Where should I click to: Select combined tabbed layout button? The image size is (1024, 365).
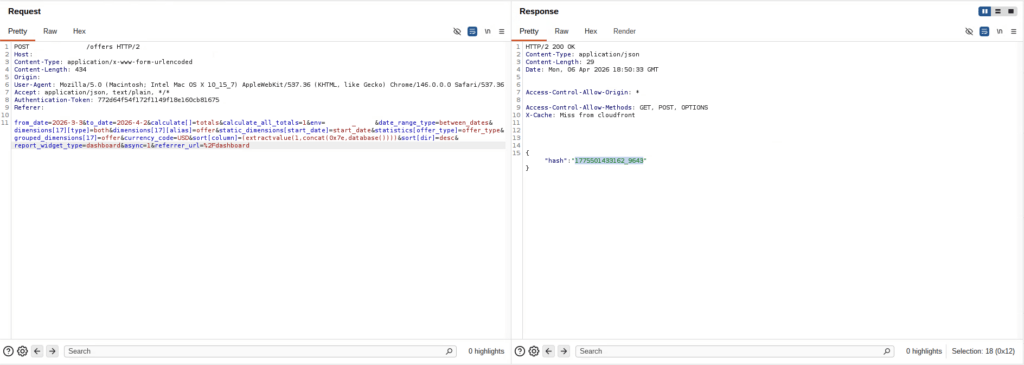click(x=1011, y=11)
